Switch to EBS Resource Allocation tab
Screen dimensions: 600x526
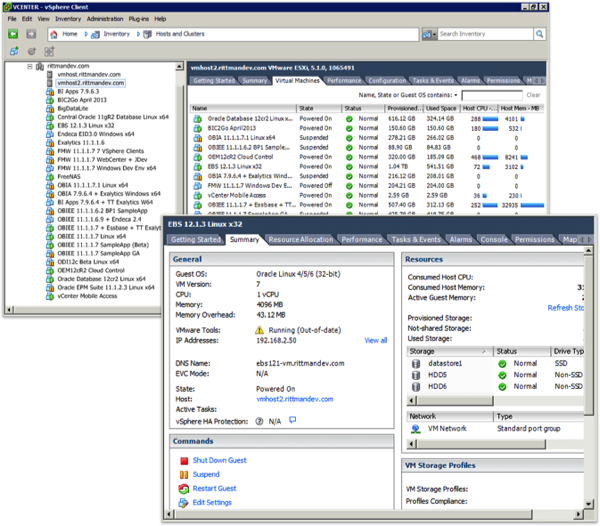coord(301,239)
